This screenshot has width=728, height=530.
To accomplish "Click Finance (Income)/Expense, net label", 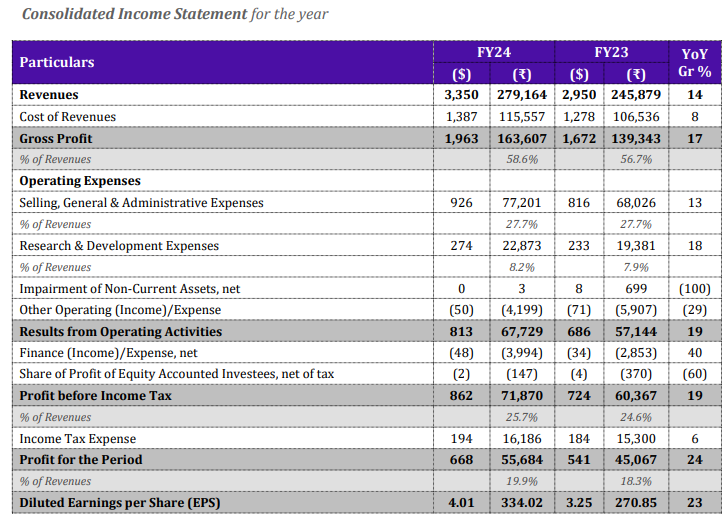I will [109, 353].
